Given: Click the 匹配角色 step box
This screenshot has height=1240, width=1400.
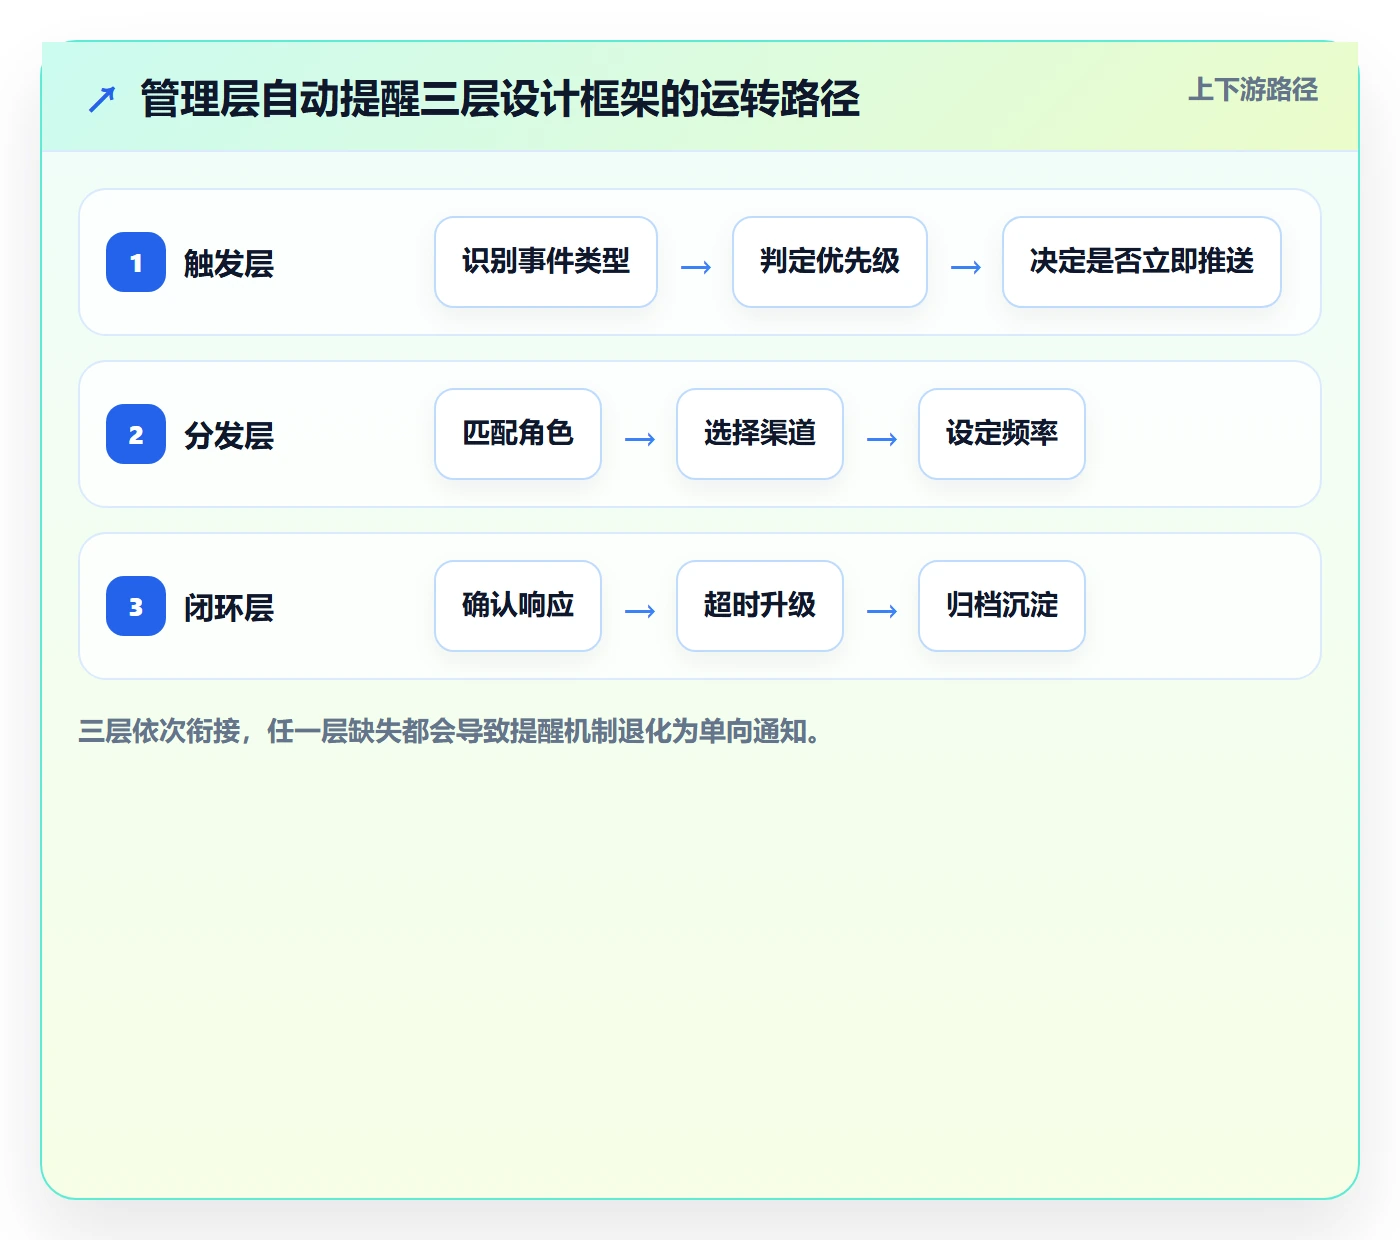Looking at the screenshot, I should 518,434.
